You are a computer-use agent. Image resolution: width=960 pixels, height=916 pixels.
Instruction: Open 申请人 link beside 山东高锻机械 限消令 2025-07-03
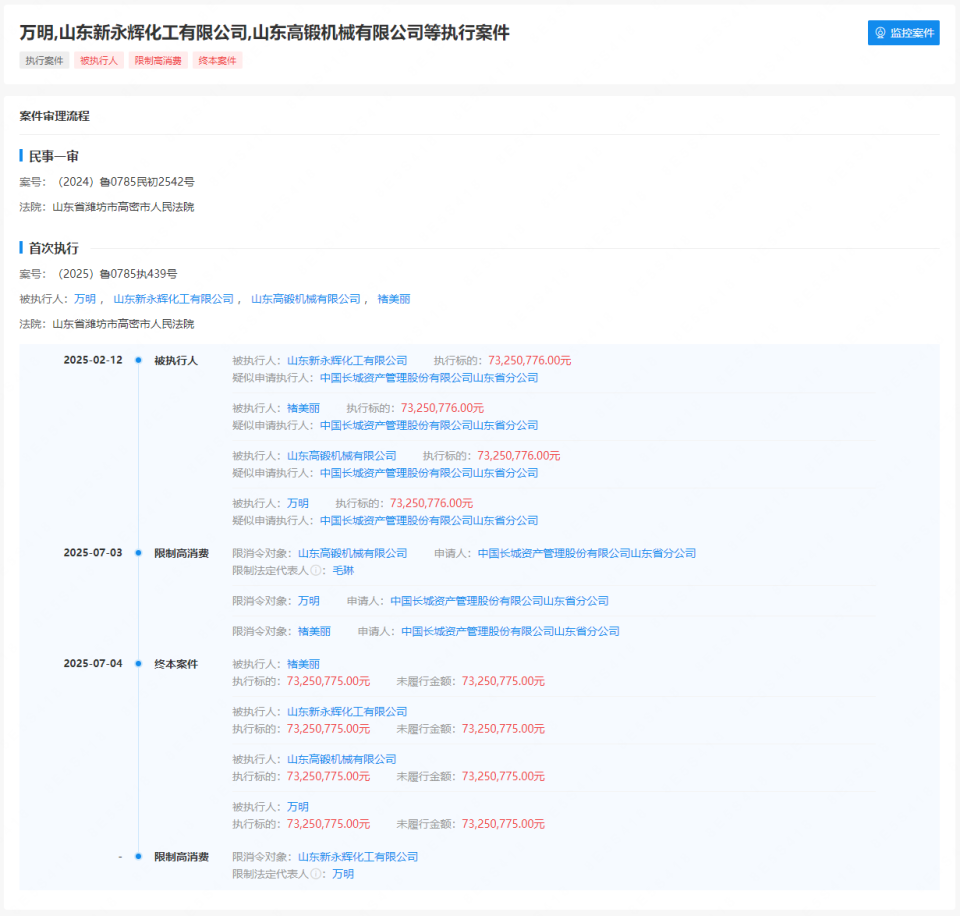pos(587,554)
